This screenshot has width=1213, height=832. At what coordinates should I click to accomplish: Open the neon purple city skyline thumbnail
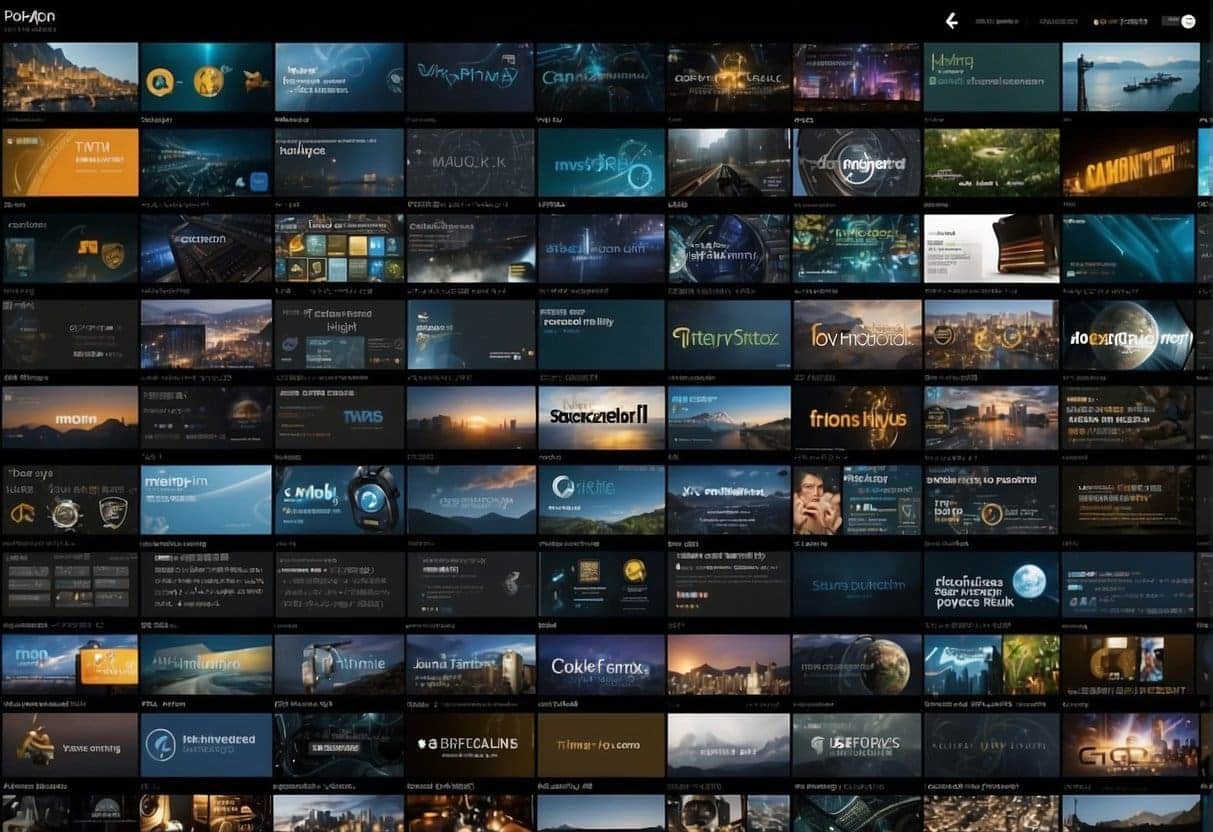(856, 77)
